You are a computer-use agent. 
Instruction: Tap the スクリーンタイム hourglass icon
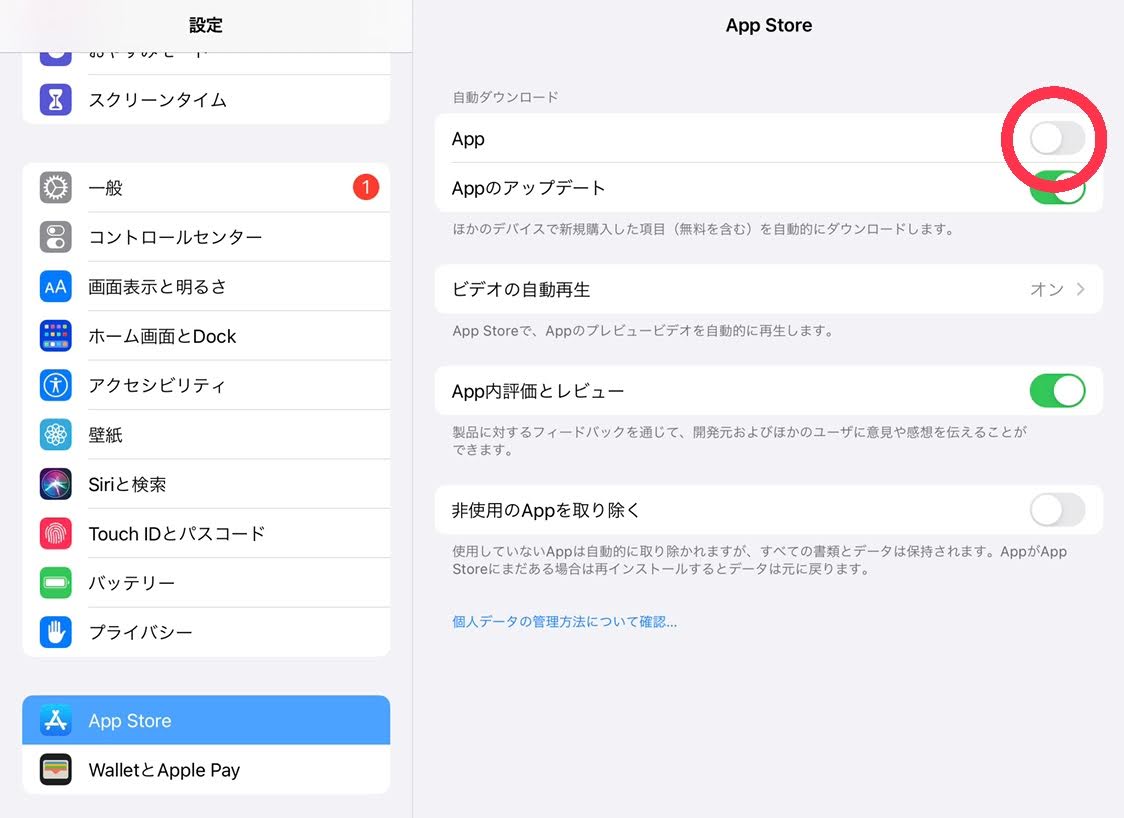pos(55,100)
